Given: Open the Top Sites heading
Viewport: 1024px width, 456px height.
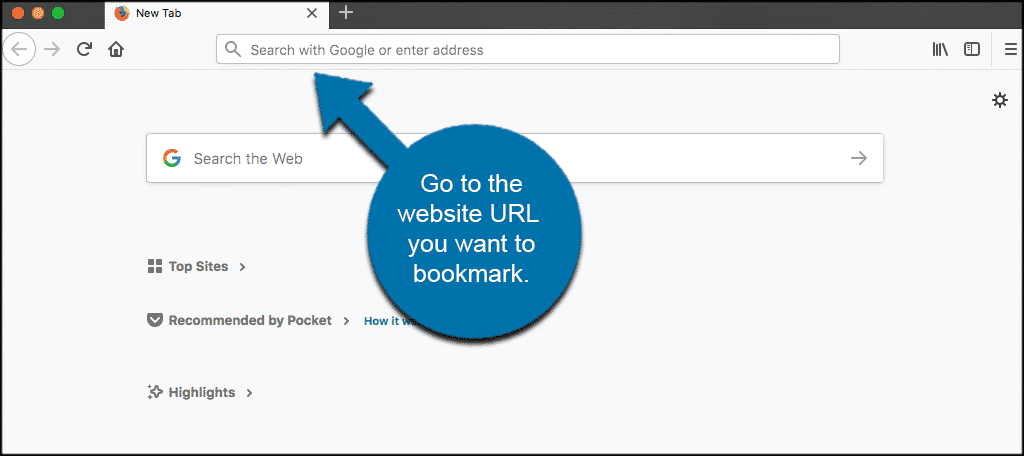Looking at the screenshot, I should (x=199, y=267).
